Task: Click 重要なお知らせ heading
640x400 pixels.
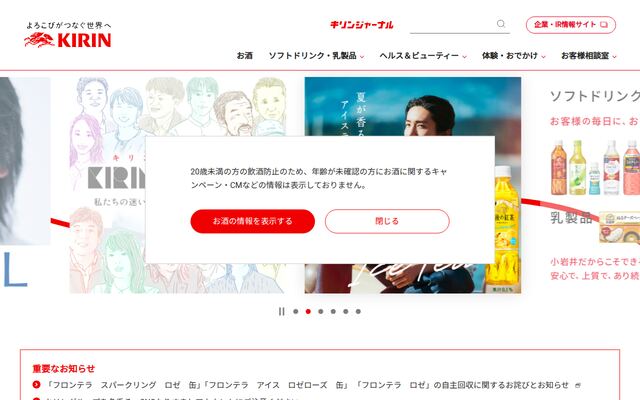Action: 64,369
